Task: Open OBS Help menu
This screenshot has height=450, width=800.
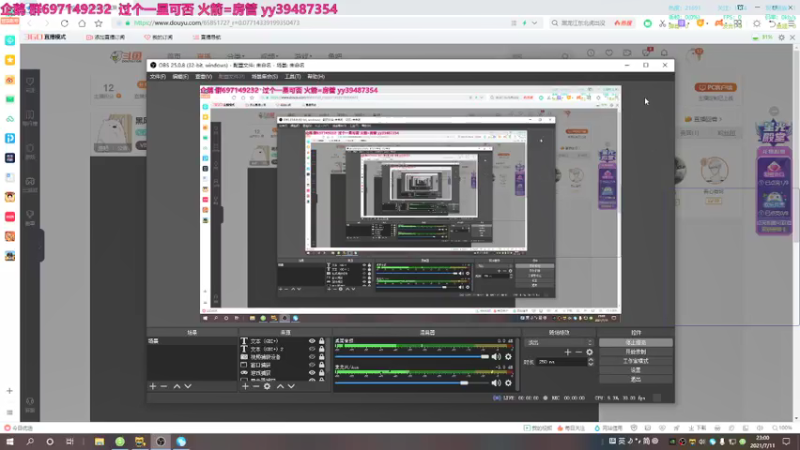Action: [316, 77]
